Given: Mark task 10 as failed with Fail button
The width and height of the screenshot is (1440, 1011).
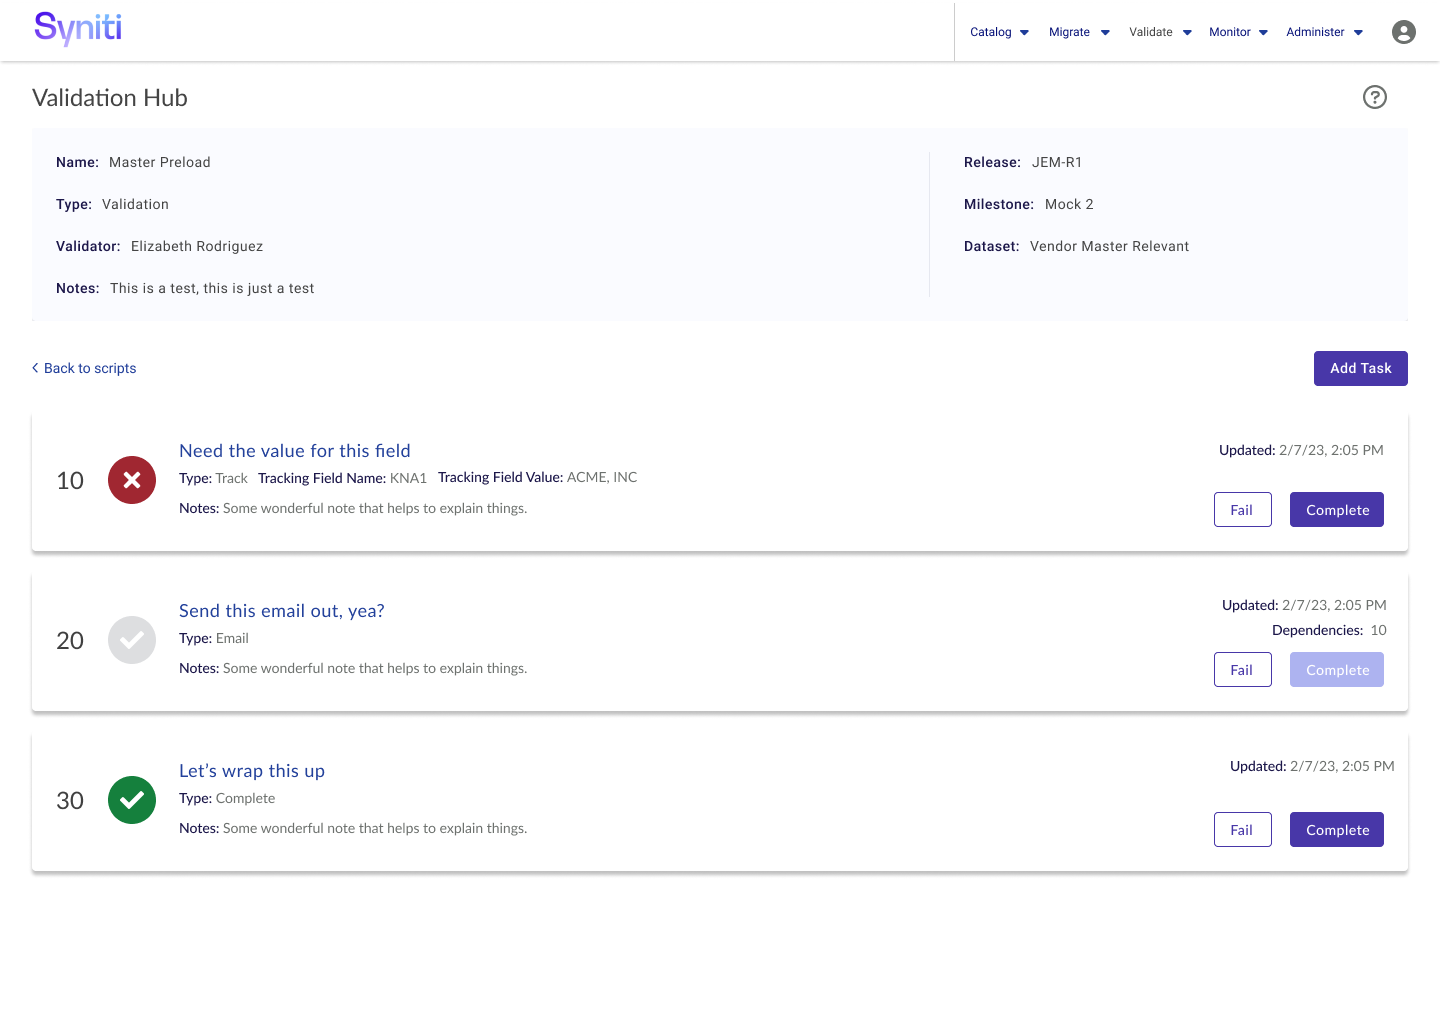Looking at the screenshot, I should (x=1242, y=509).
